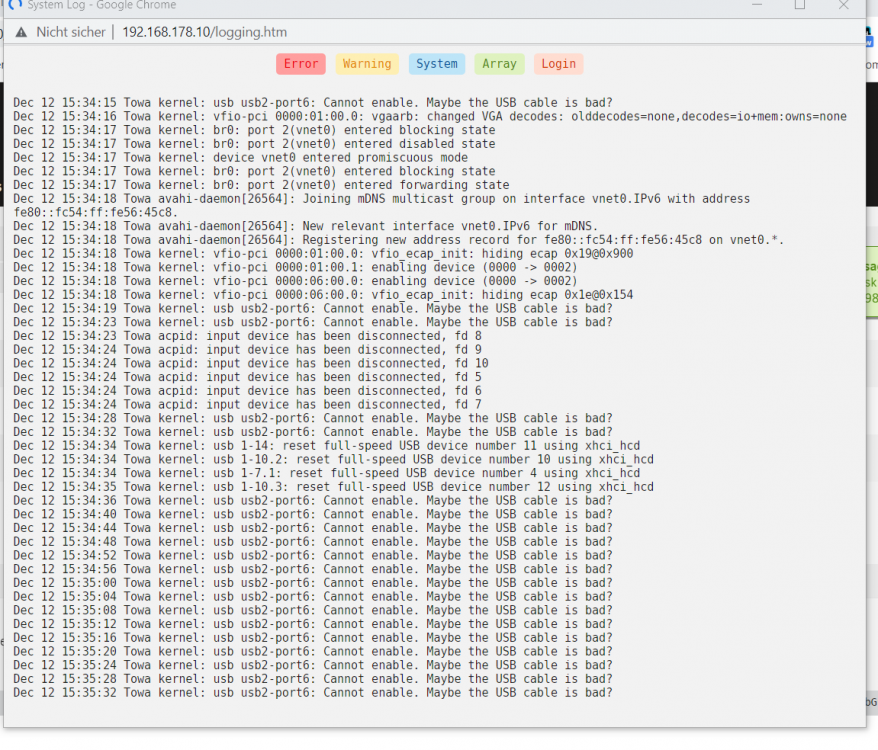Select first log line at 15:34:15
The width and height of the screenshot is (878, 750).
coord(313,103)
